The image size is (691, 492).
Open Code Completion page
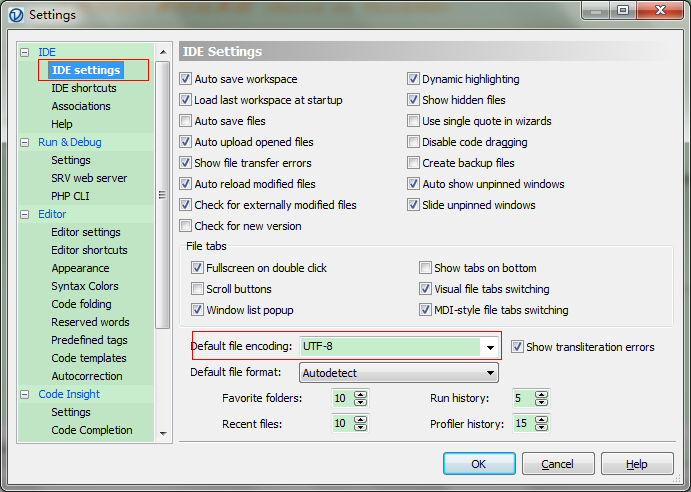point(92,430)
